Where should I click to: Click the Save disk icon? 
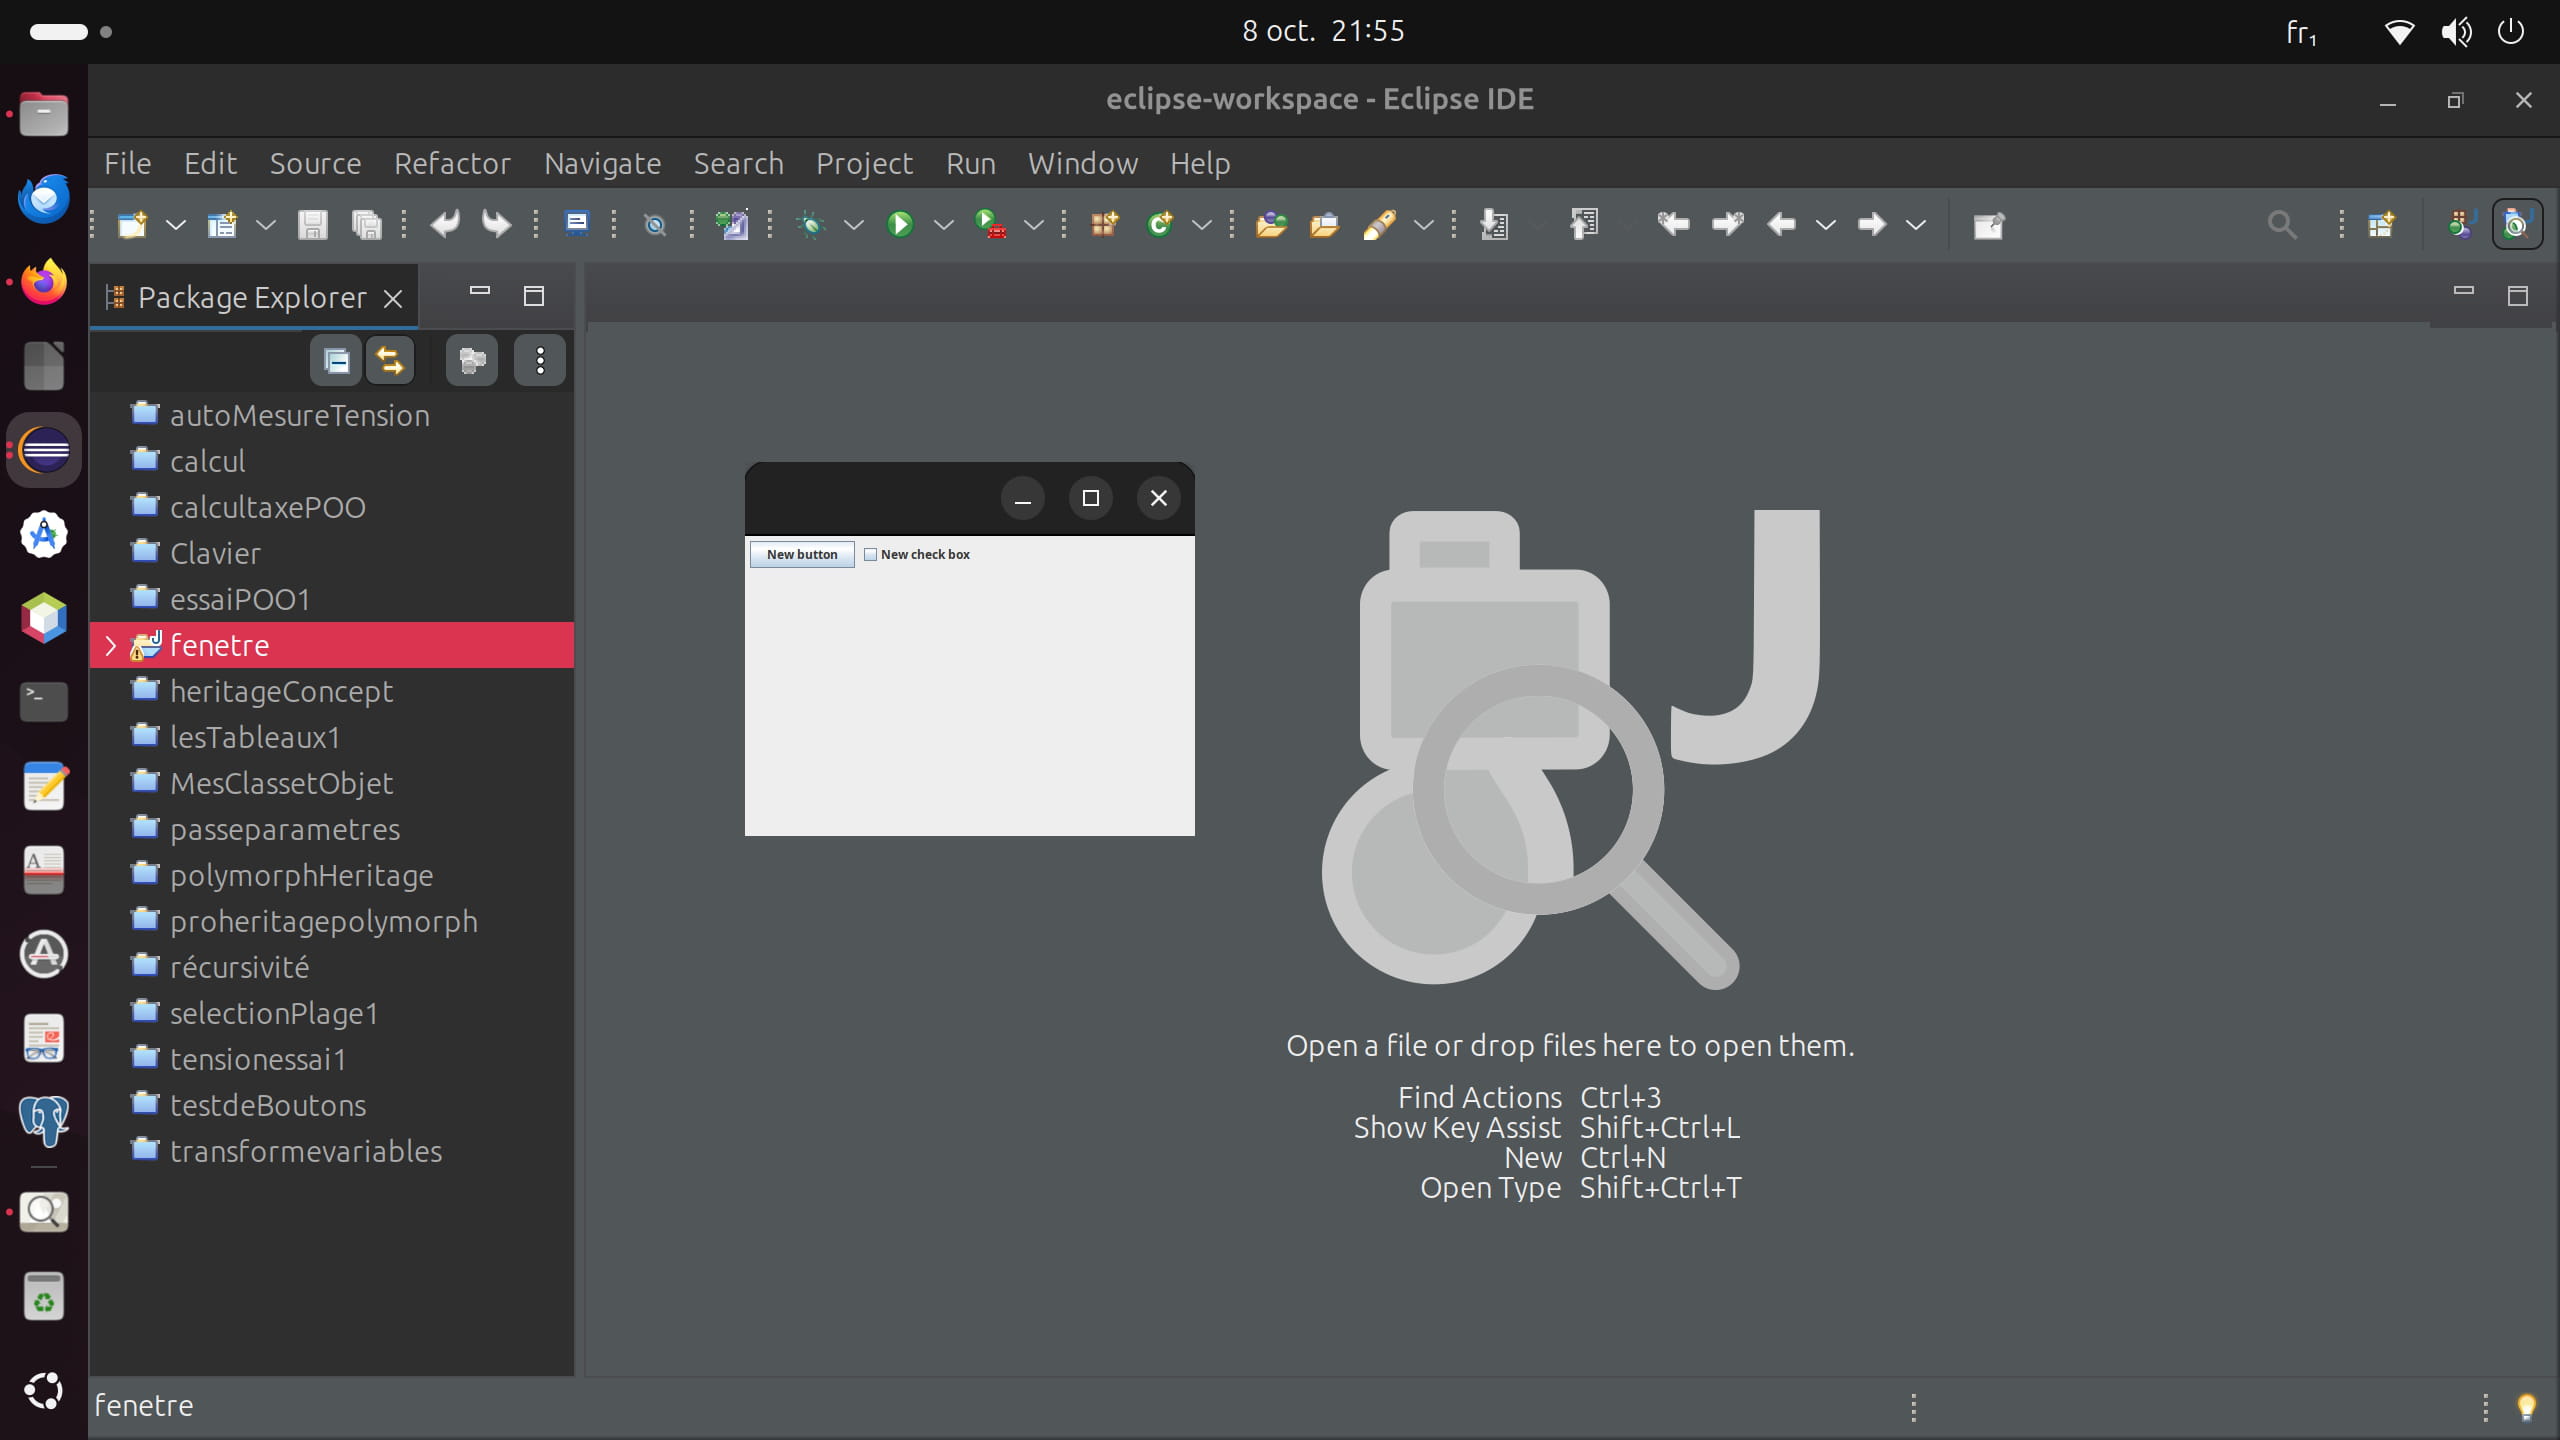(312, 224)
